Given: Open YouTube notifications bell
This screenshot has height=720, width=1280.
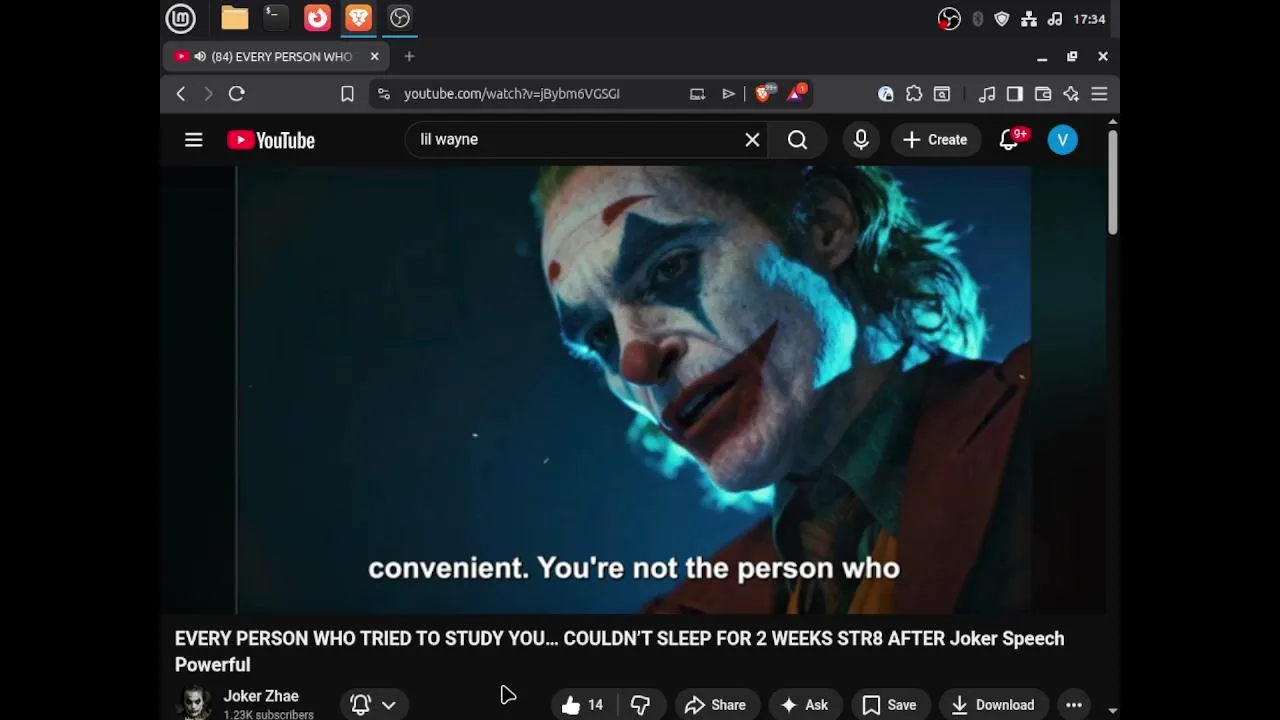Looking at the screenshot, I should tap(1009, 140).
